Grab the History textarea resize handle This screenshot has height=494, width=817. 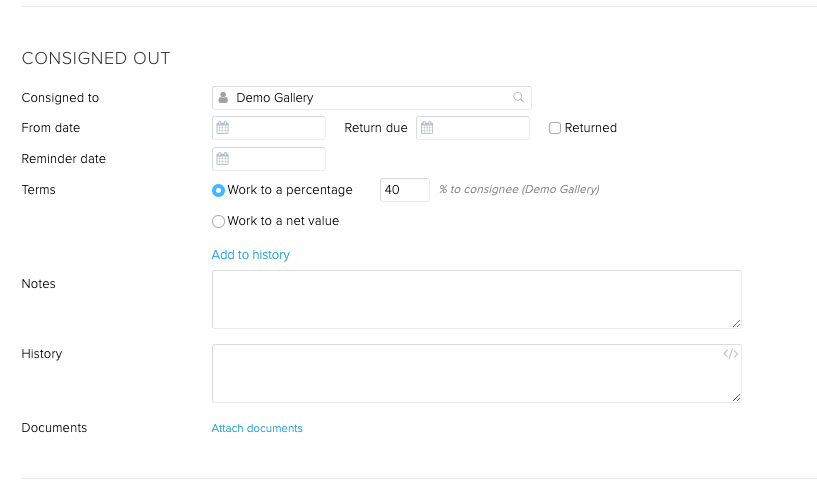click(x=736, y=398)
